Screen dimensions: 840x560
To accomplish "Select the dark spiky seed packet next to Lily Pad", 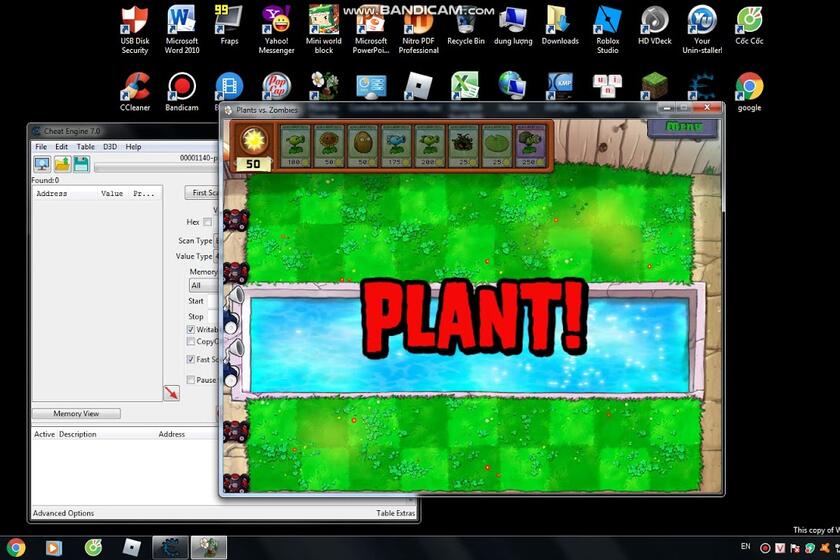I will click(463, 146).
